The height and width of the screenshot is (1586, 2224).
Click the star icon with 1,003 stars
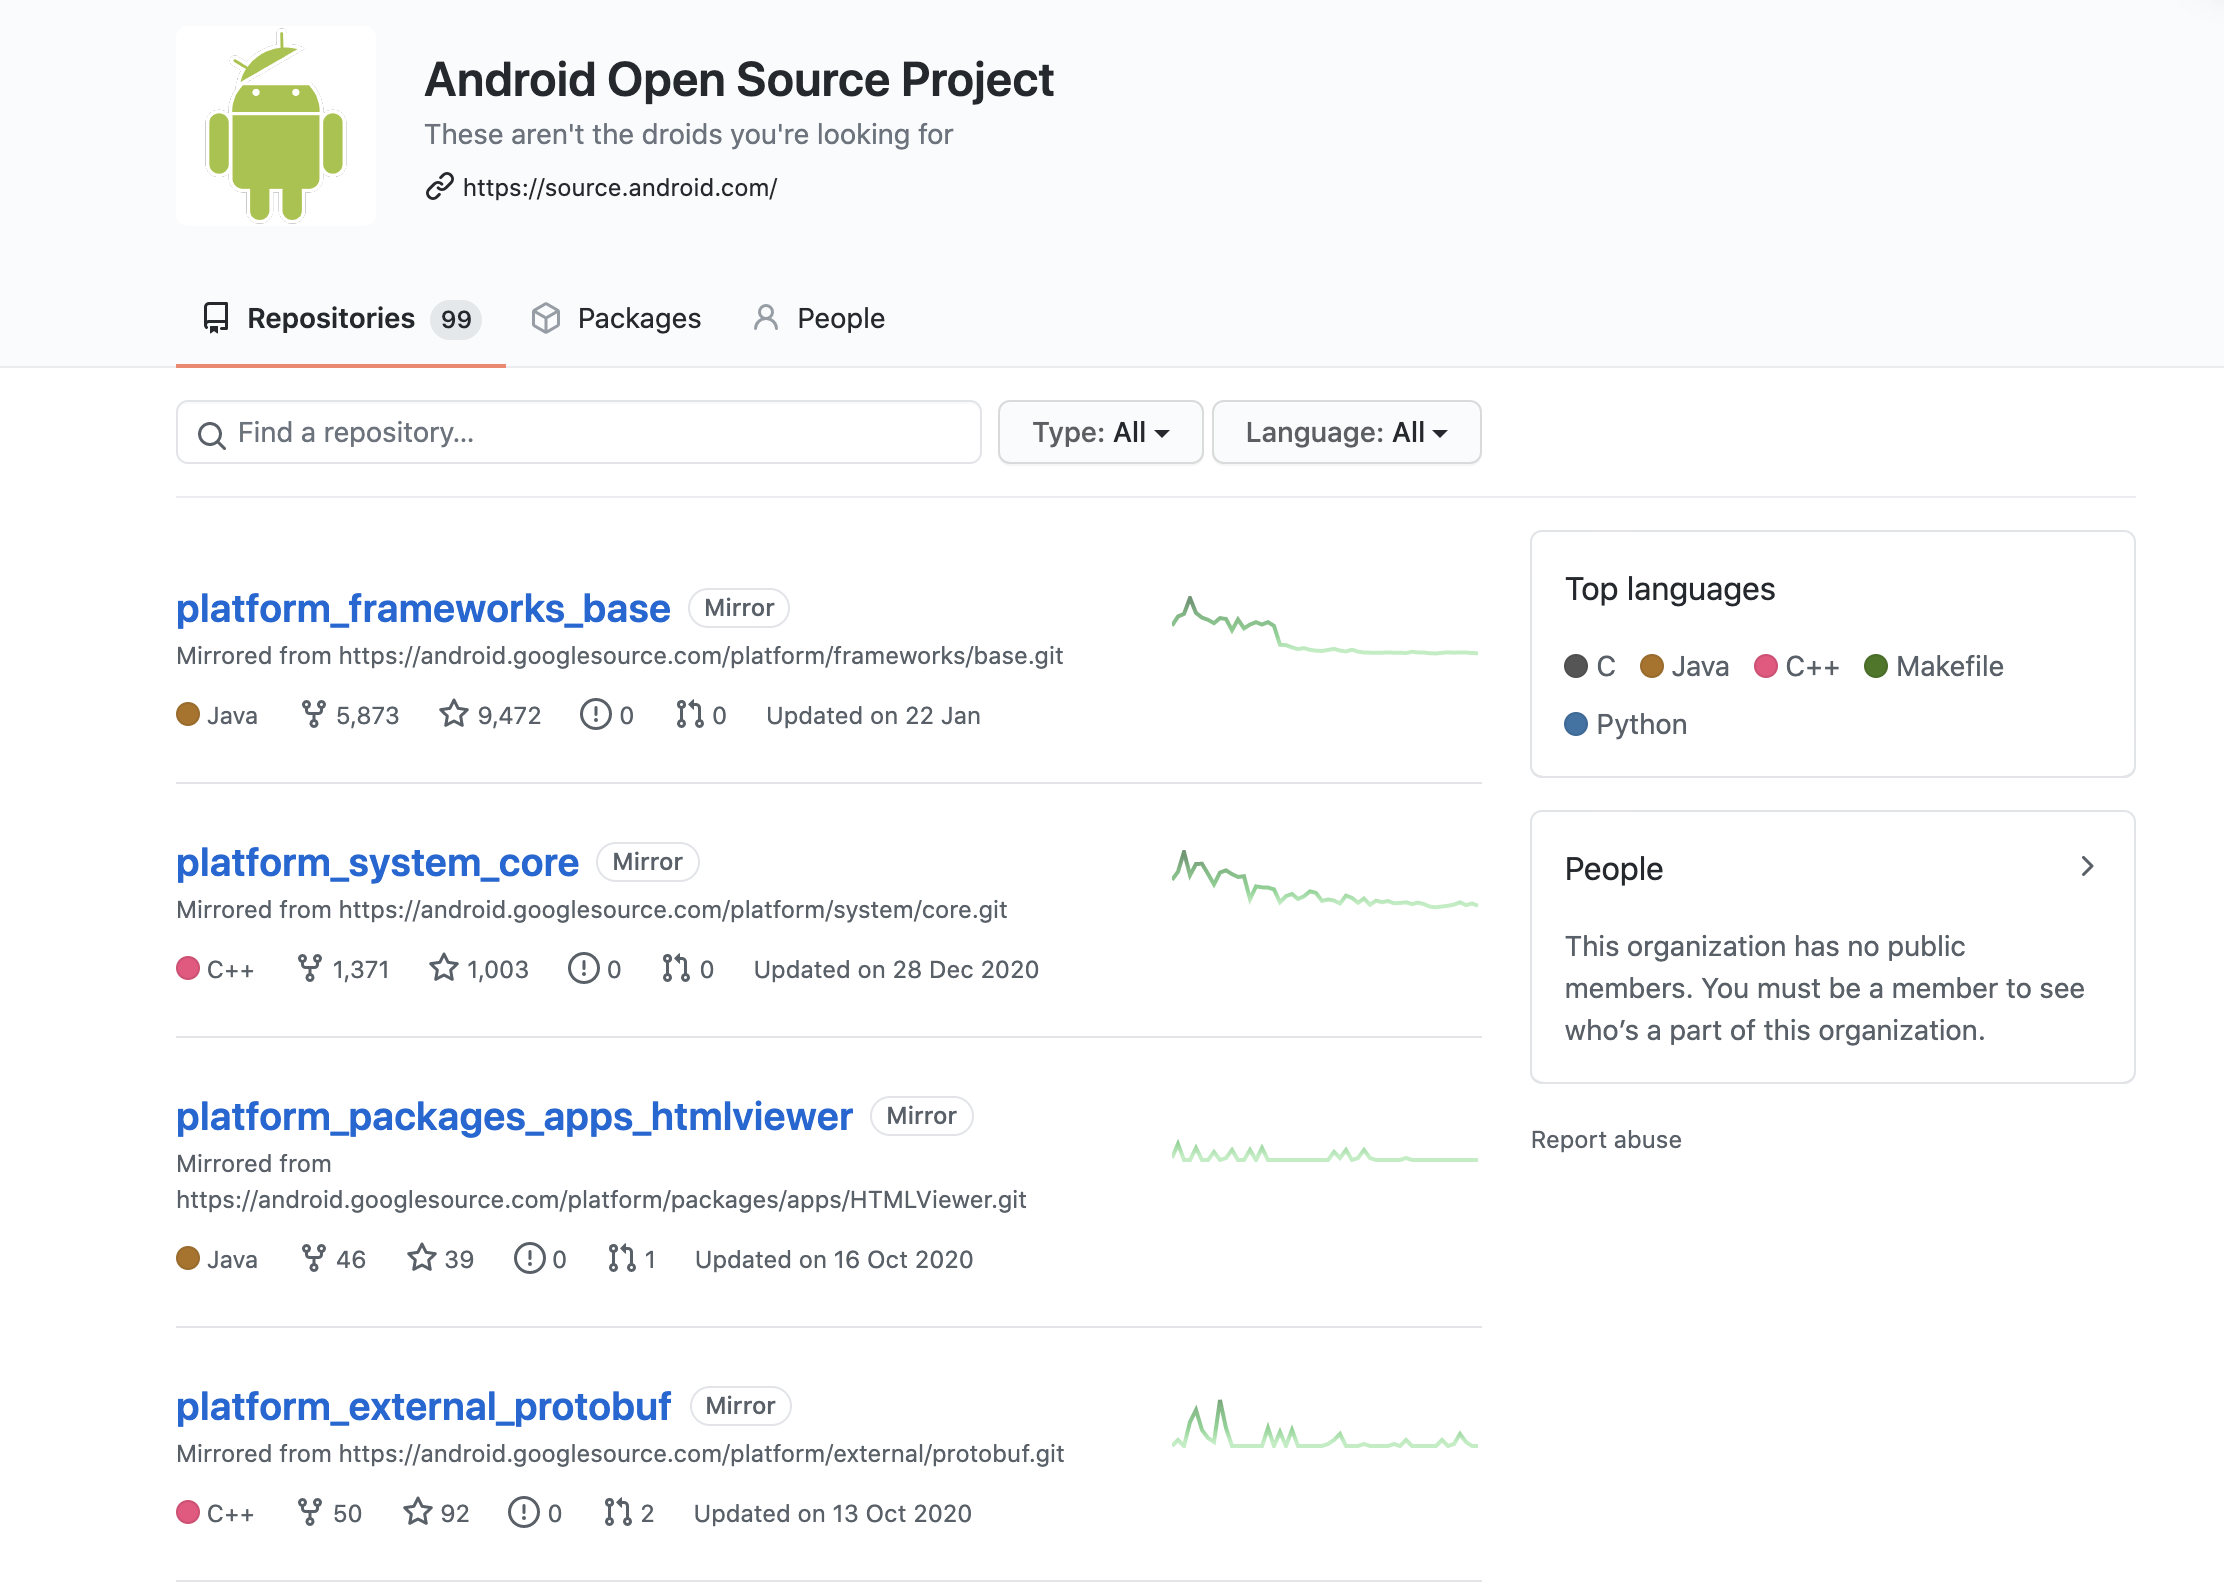tap(444, 968)
